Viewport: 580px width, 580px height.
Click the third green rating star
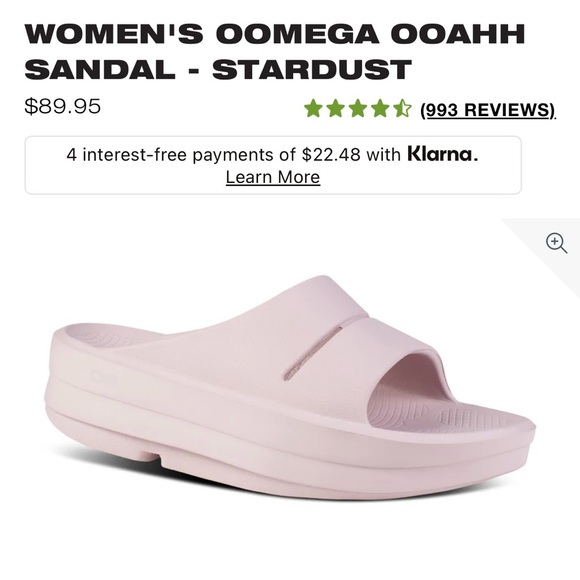click(358, 108)
